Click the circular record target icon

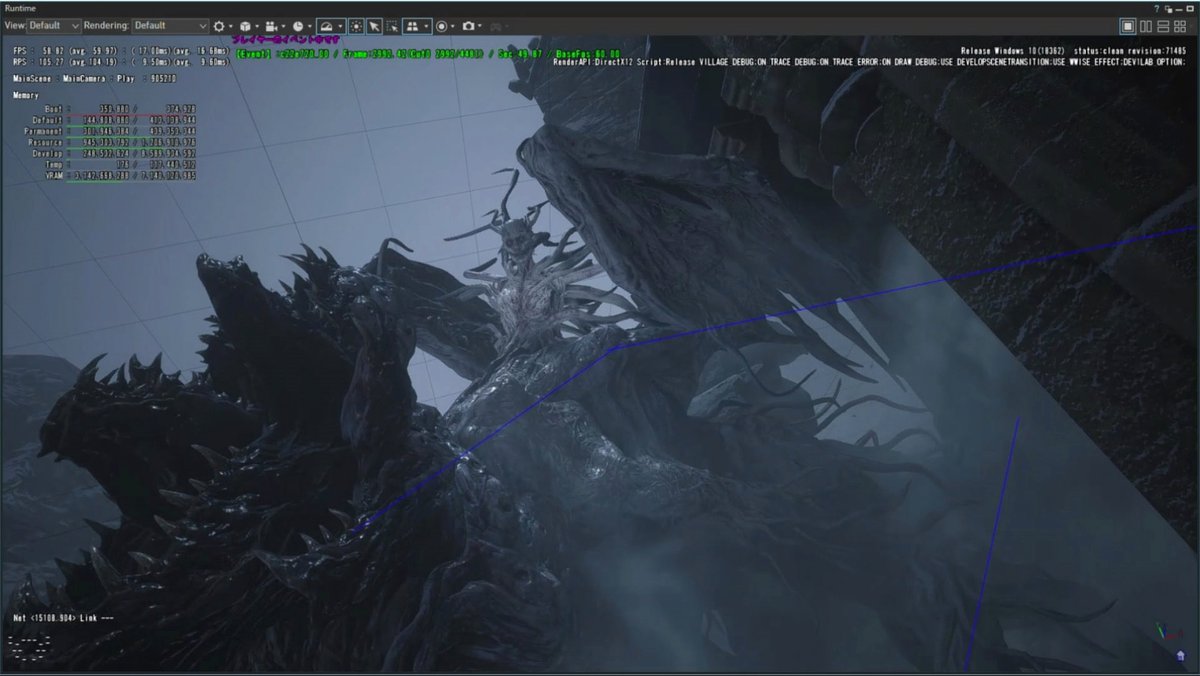click(441, 26)
